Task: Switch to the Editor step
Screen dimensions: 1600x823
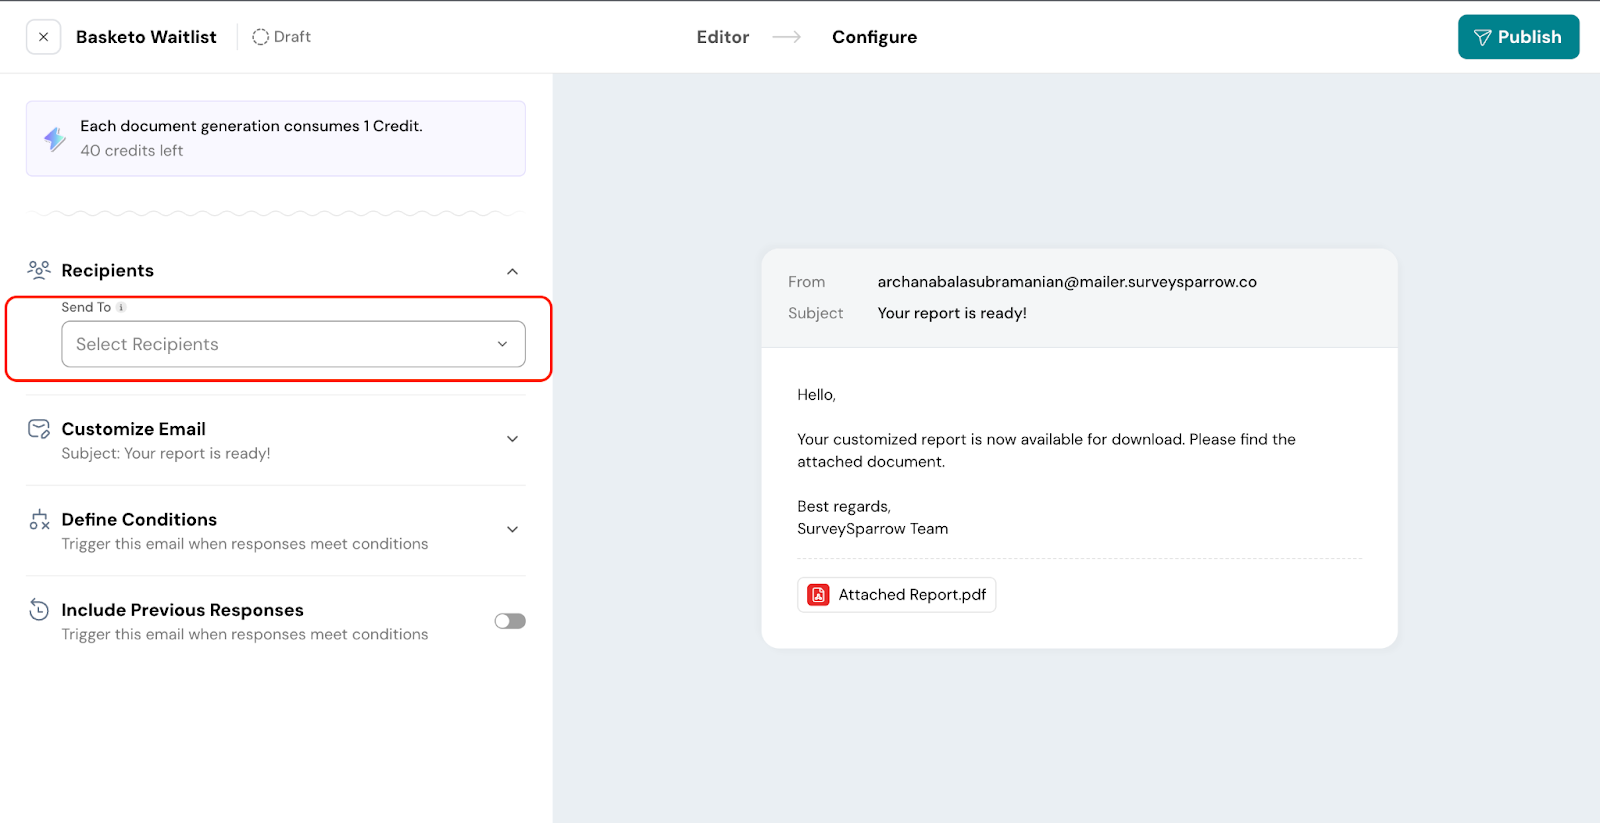Action: coord(722,37)
